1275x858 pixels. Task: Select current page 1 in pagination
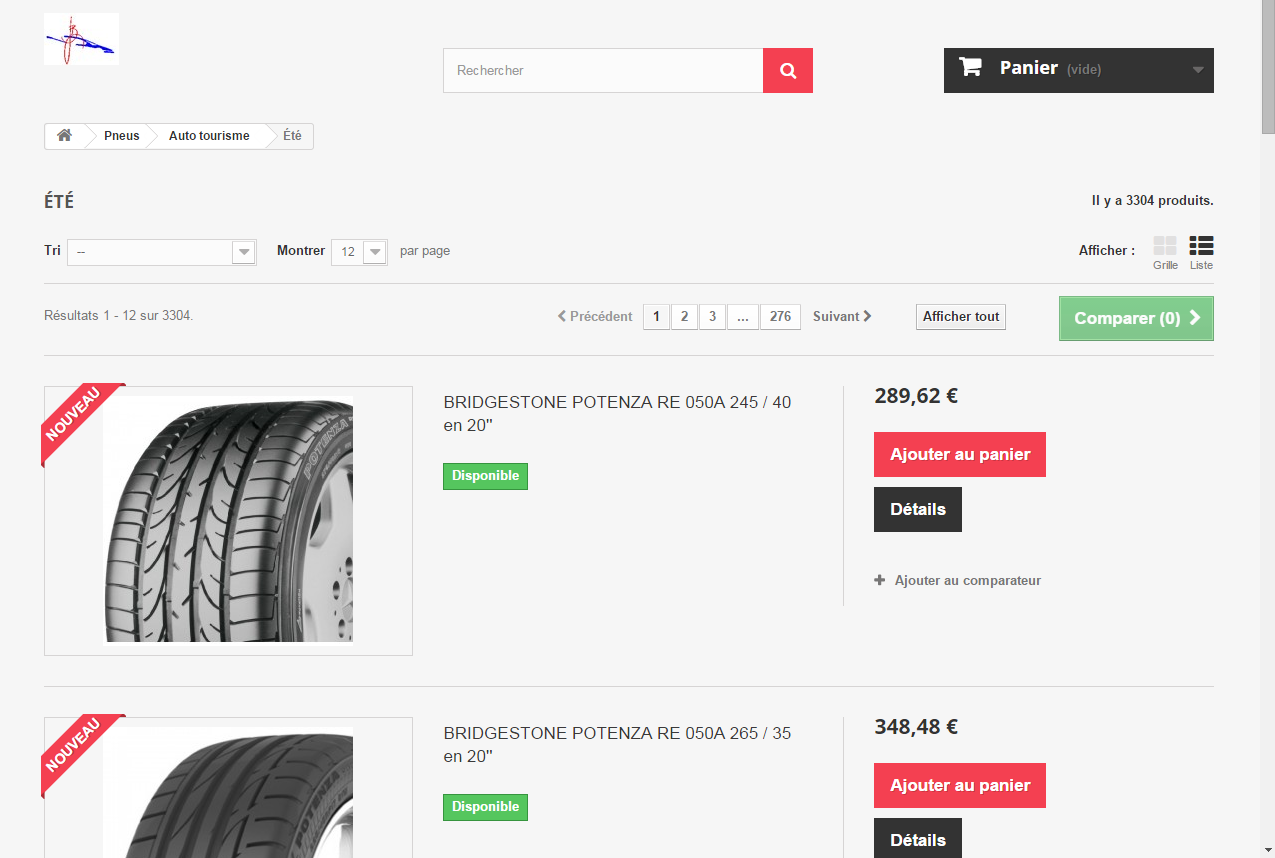[x=656, y=317]
